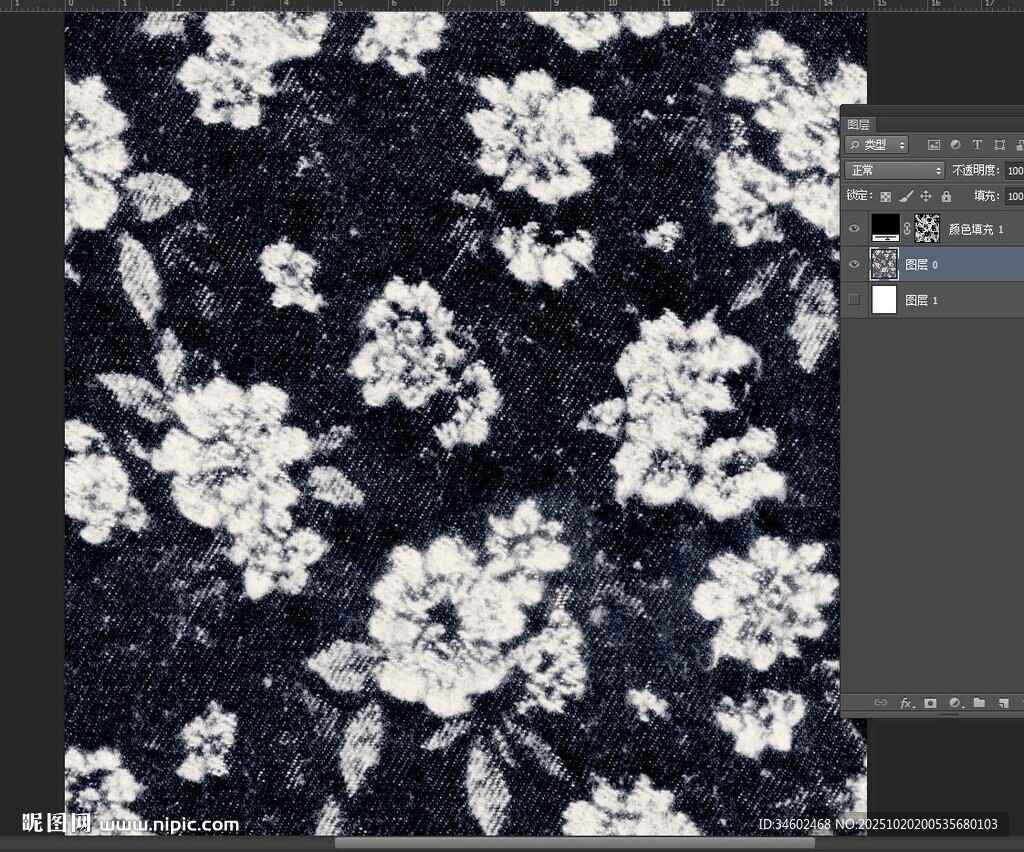Hide the 颜色填充 1 layer
This screenshot has width=1024, height=852.
pos(854,229)
